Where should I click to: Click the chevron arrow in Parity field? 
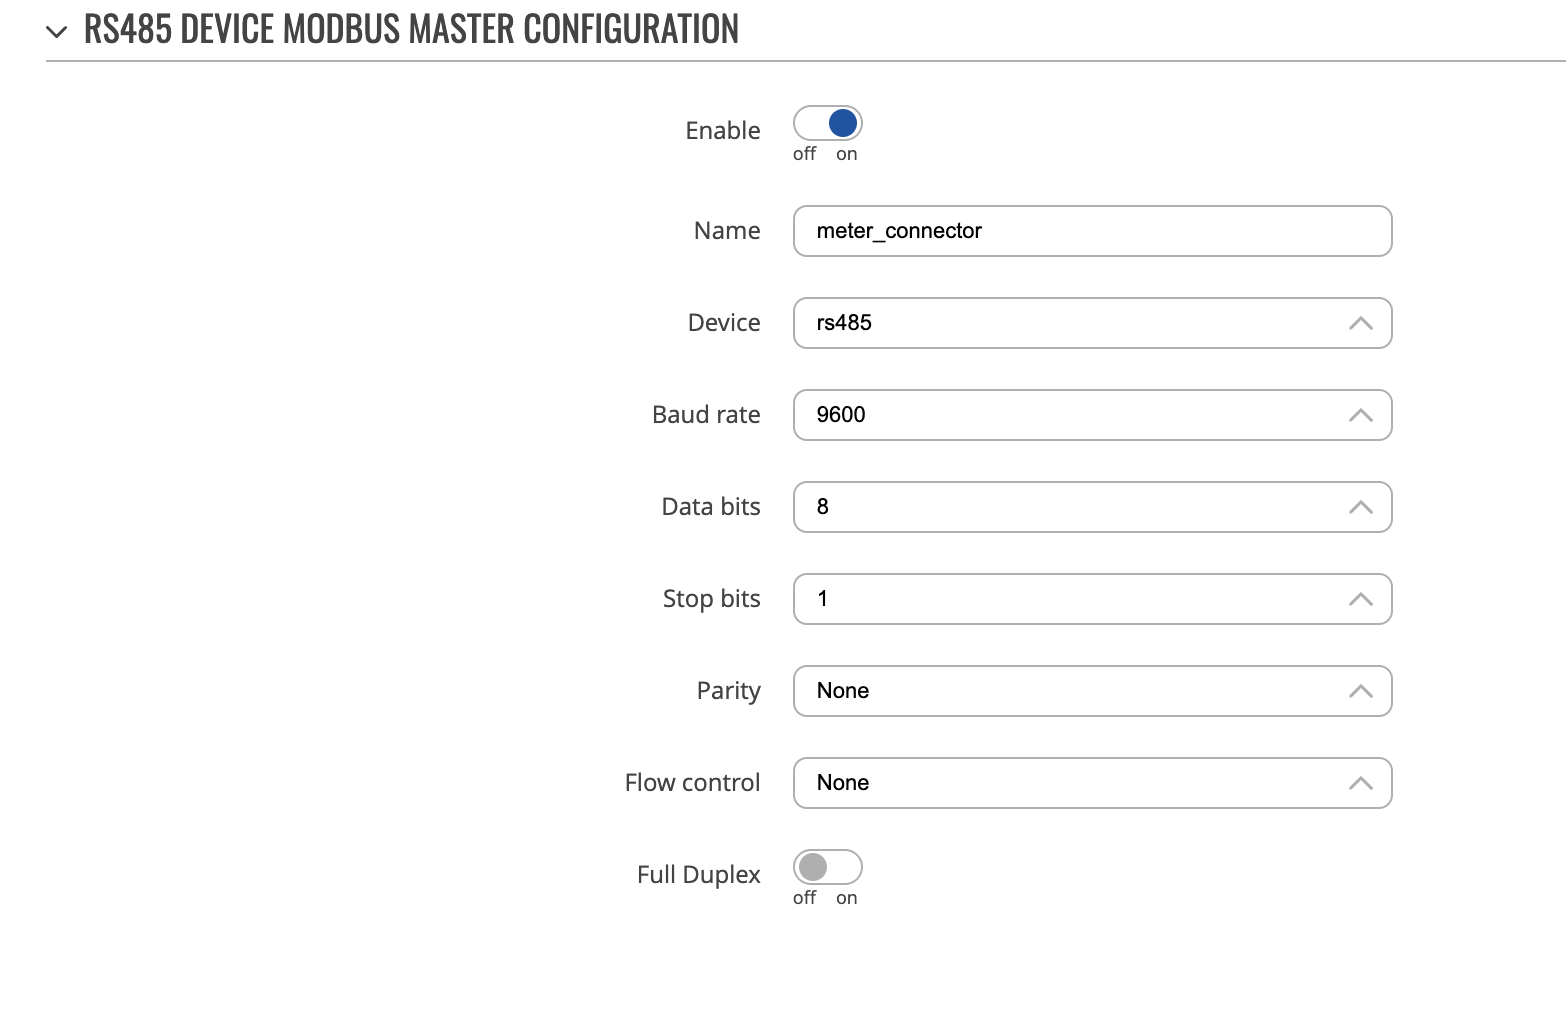tap(1360, 691)
